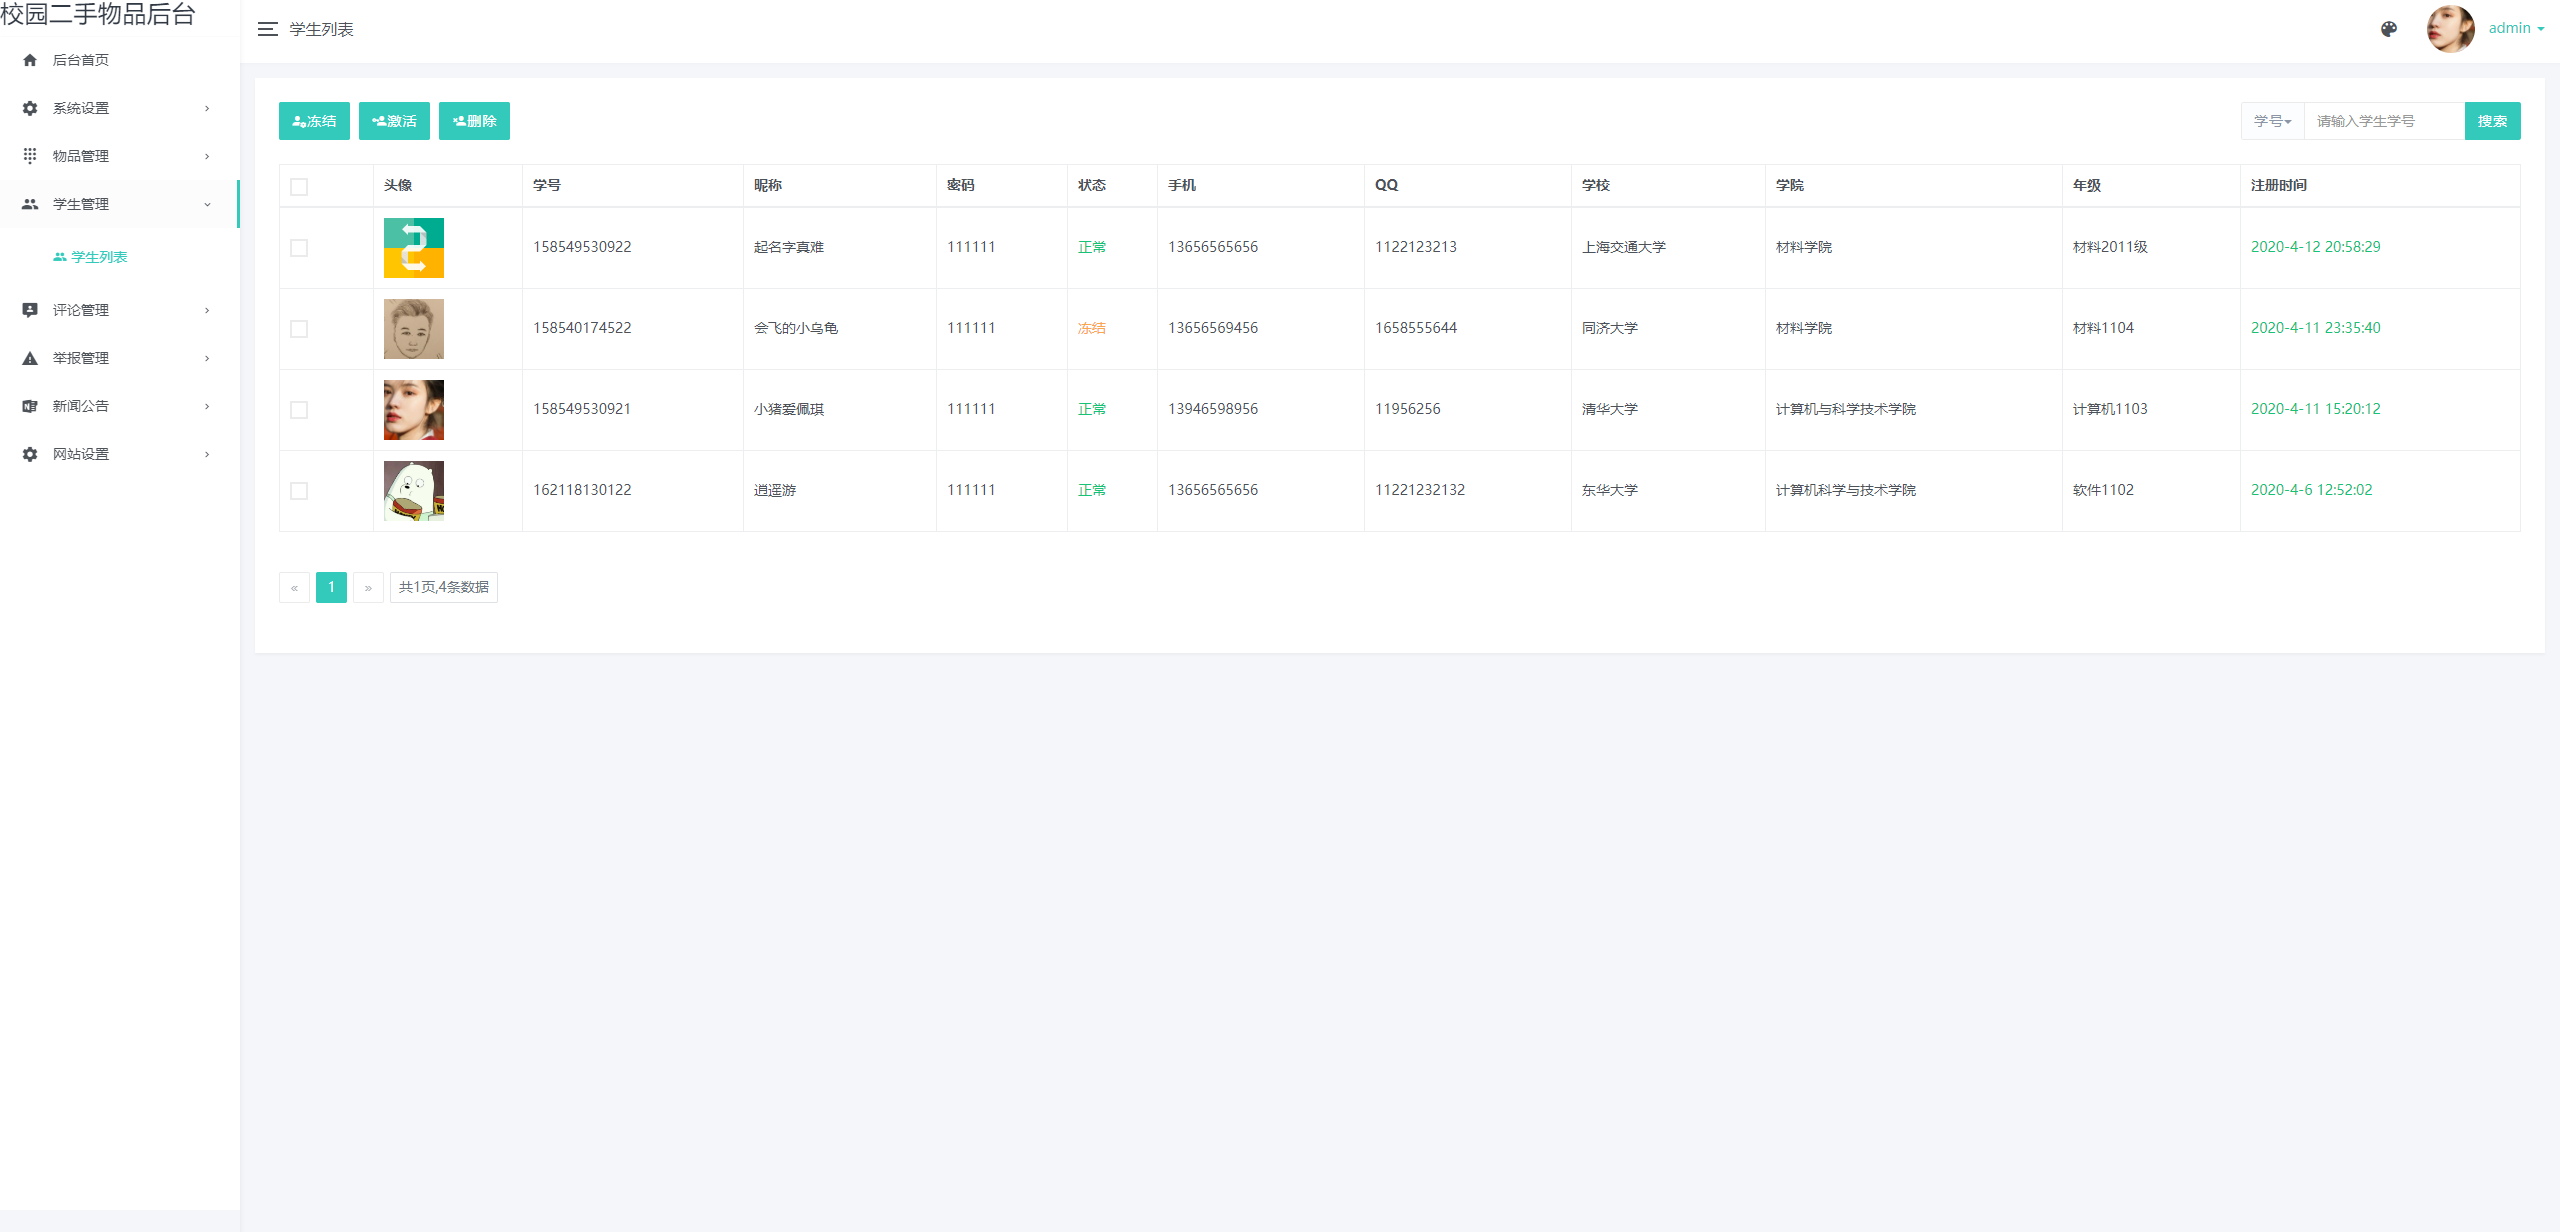Viewport: 2560px width, 1232px height.
Task: Click the gear icon beside 系统设置
Action: (30, 108)
